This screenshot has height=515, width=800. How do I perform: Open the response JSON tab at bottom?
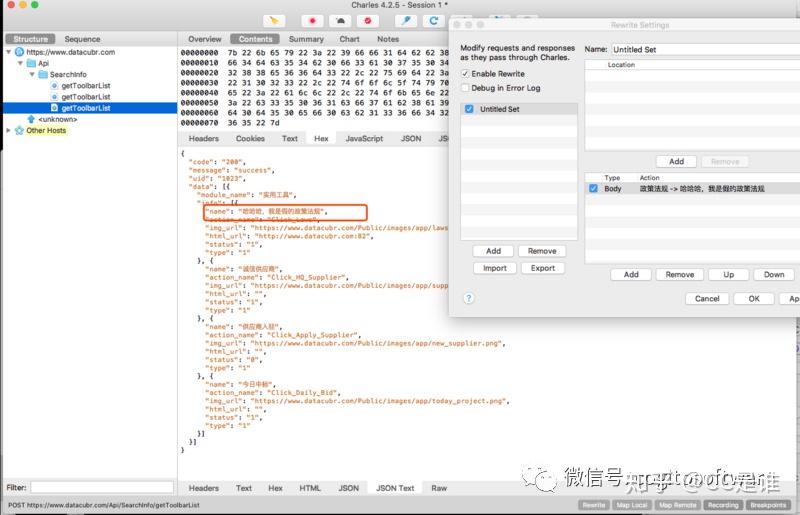click(348, 488)
